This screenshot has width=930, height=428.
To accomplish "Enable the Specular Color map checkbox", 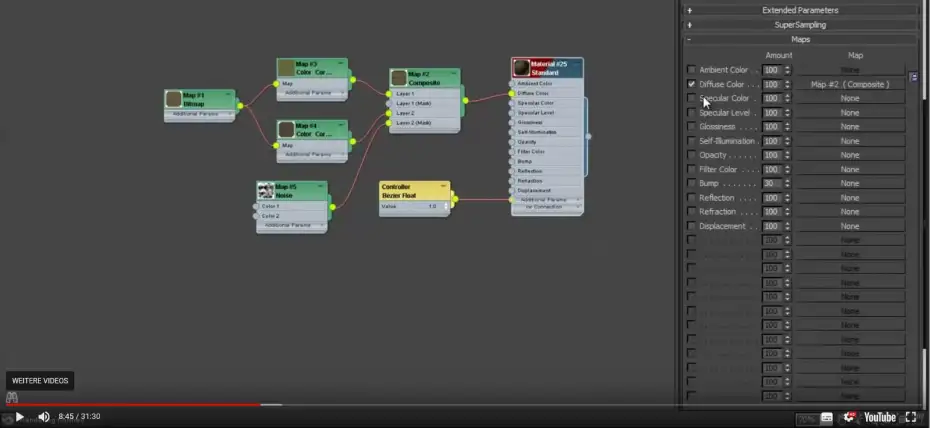I will [x=691, y=98].
